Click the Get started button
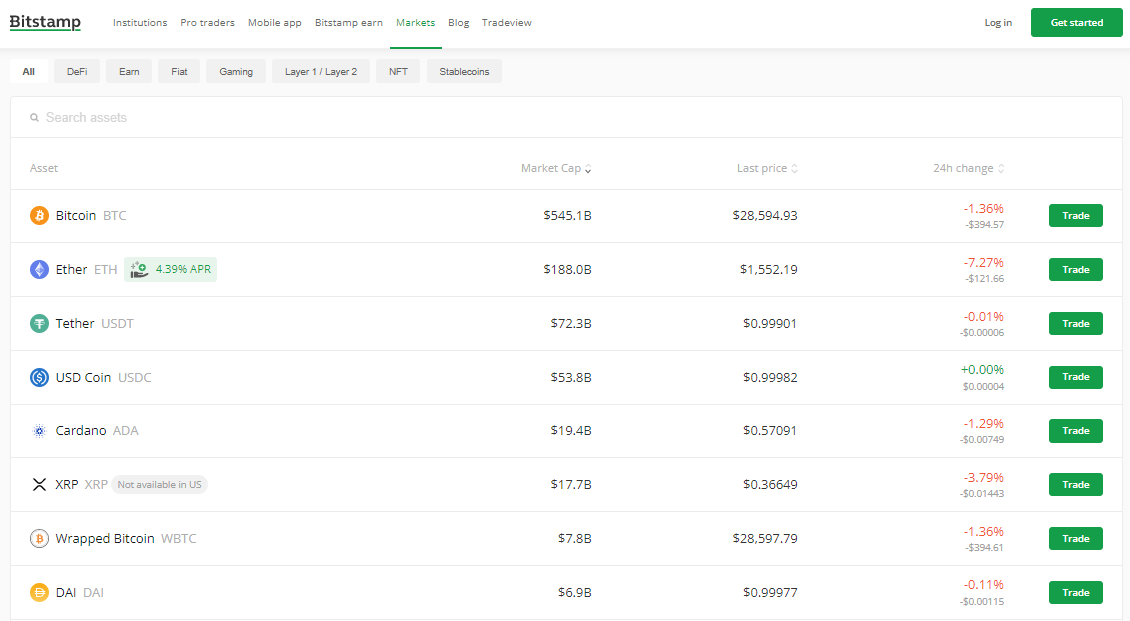The height and width of the screenshot is (621, 1130). coord(1077,22)
